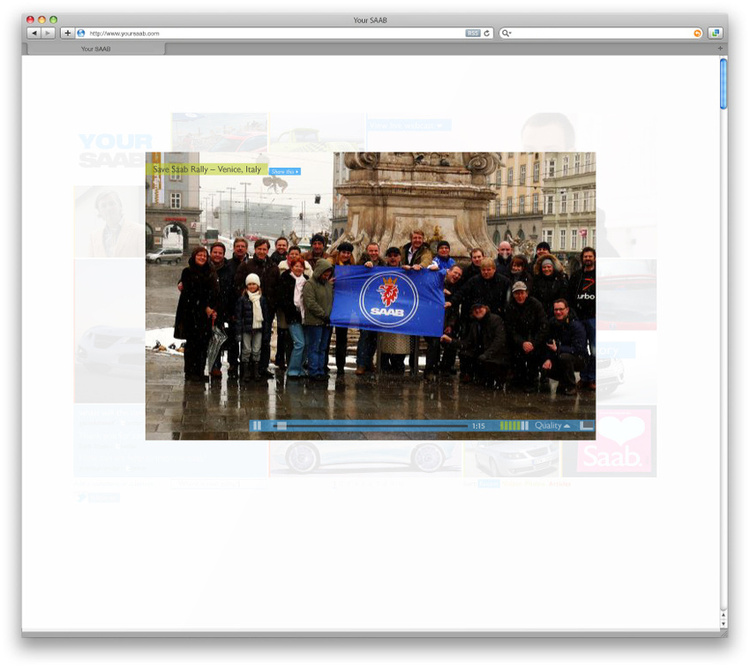Screen dimensions: 750x668
Task: Toggle fullscreen in the video player
Action: coord(586,426)
